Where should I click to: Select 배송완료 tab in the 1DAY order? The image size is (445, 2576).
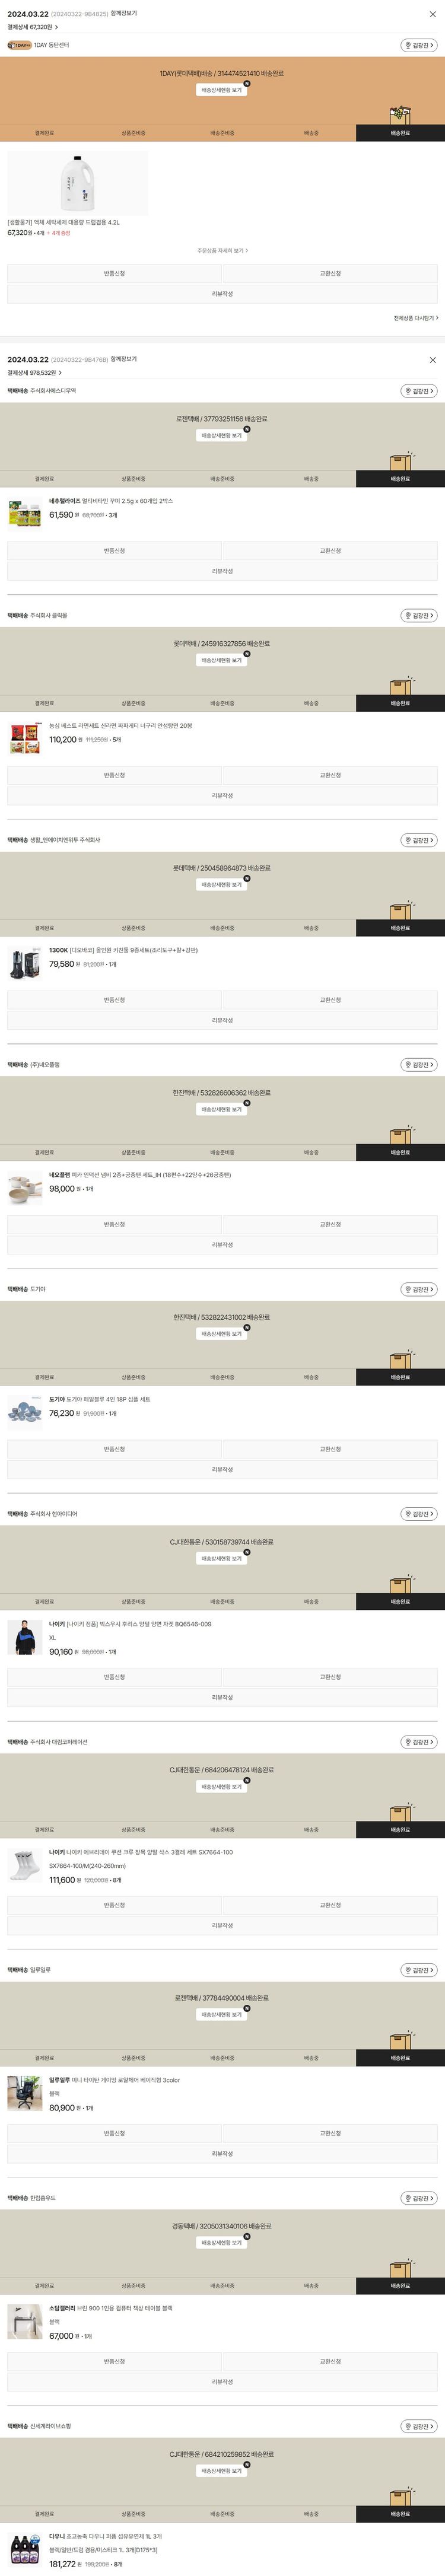[x=400, y=133]
